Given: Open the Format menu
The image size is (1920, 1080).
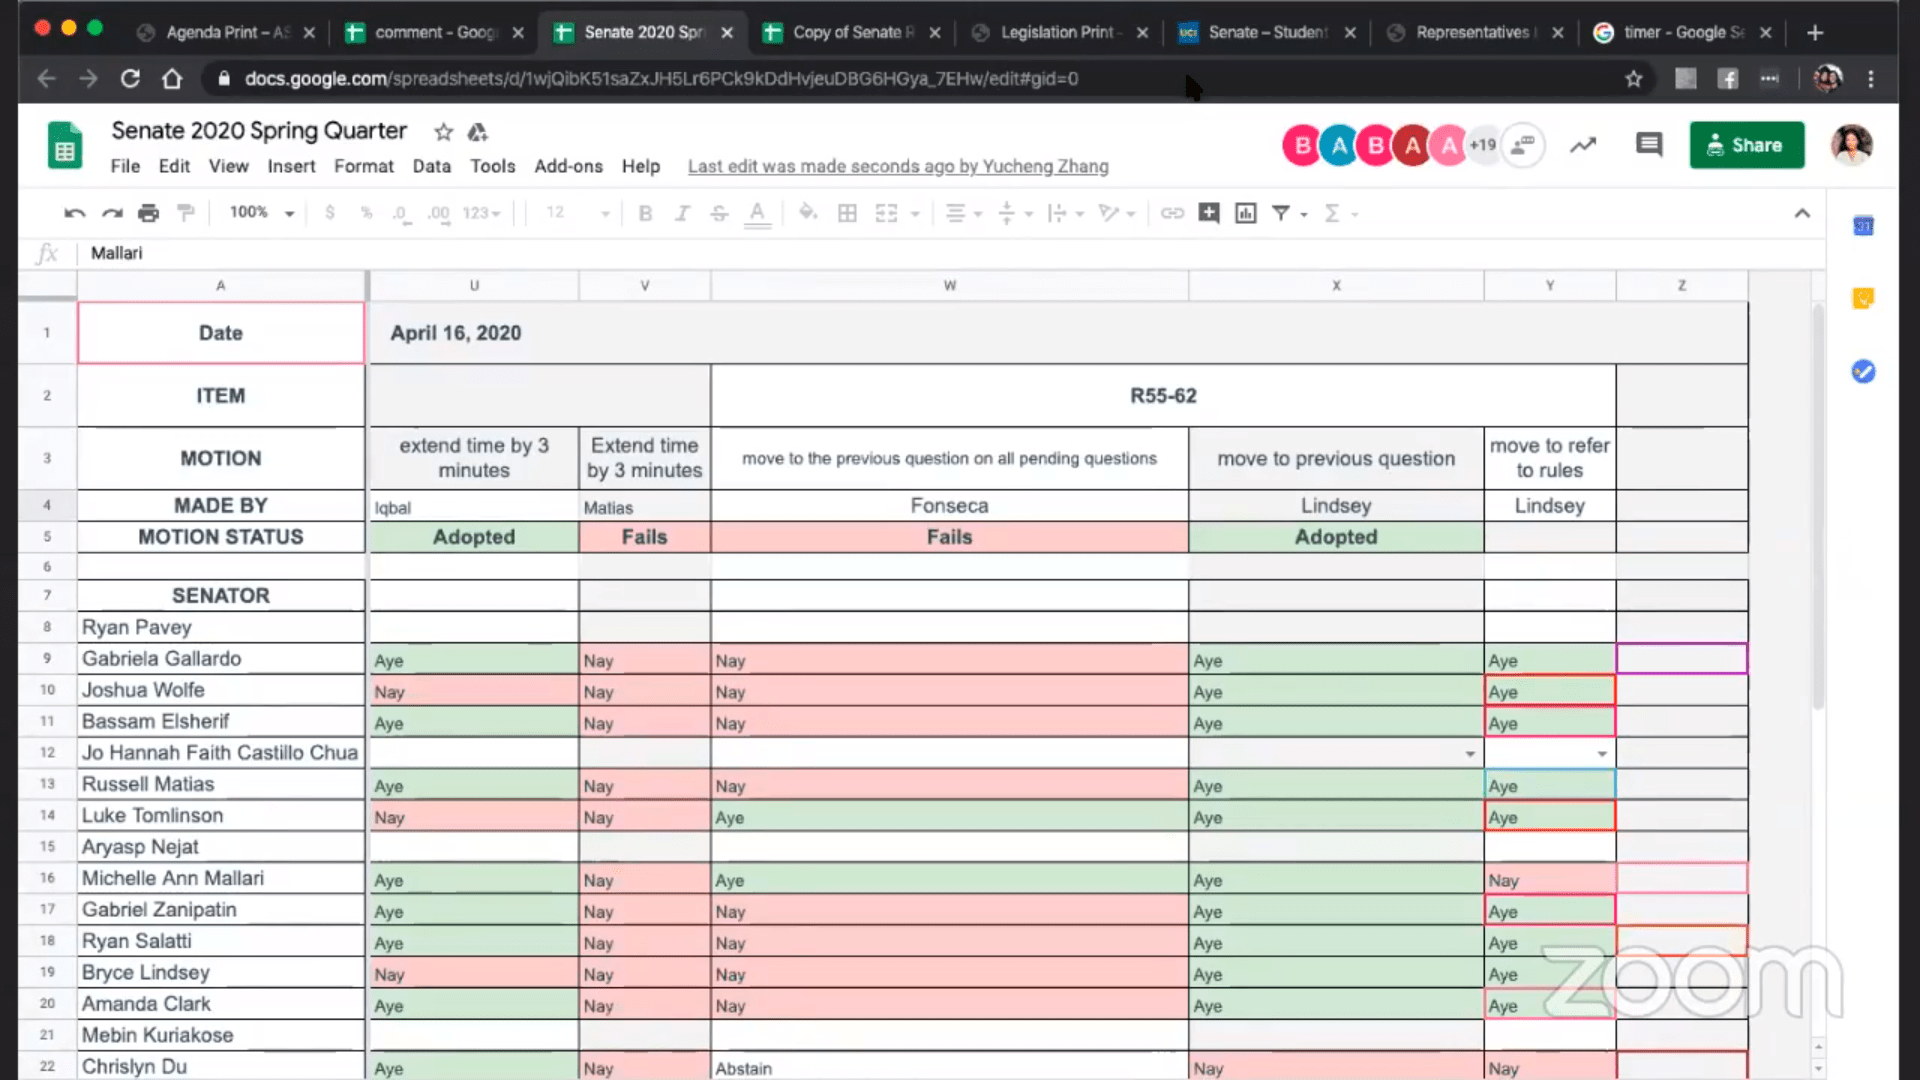Looking at the screenshot, I should point(363,166).
